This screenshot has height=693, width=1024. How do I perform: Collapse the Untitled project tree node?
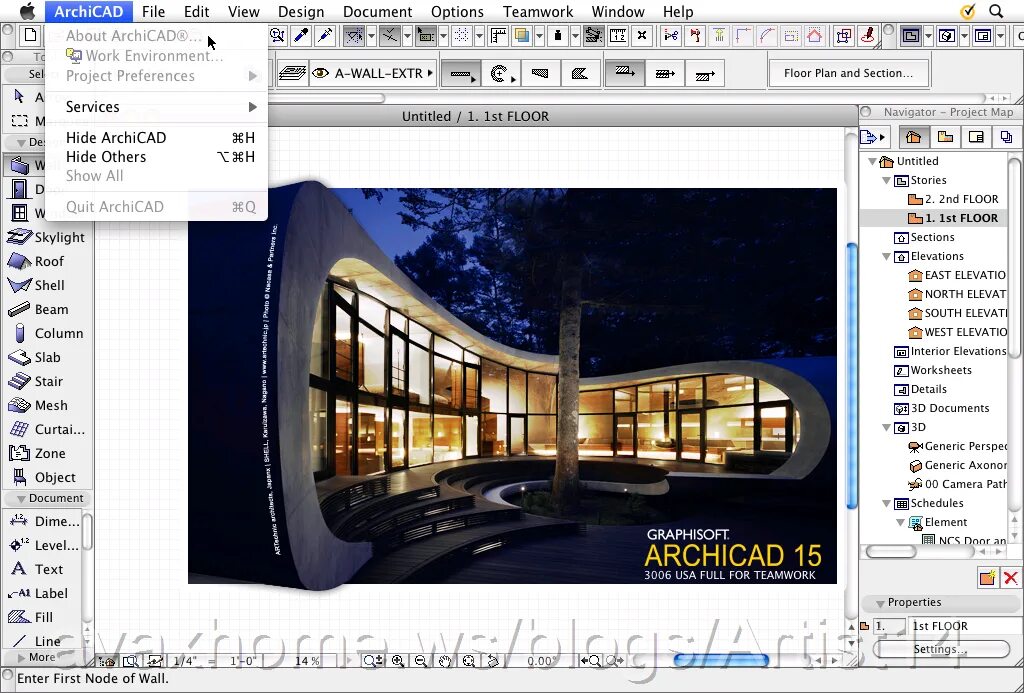point(872,161)
